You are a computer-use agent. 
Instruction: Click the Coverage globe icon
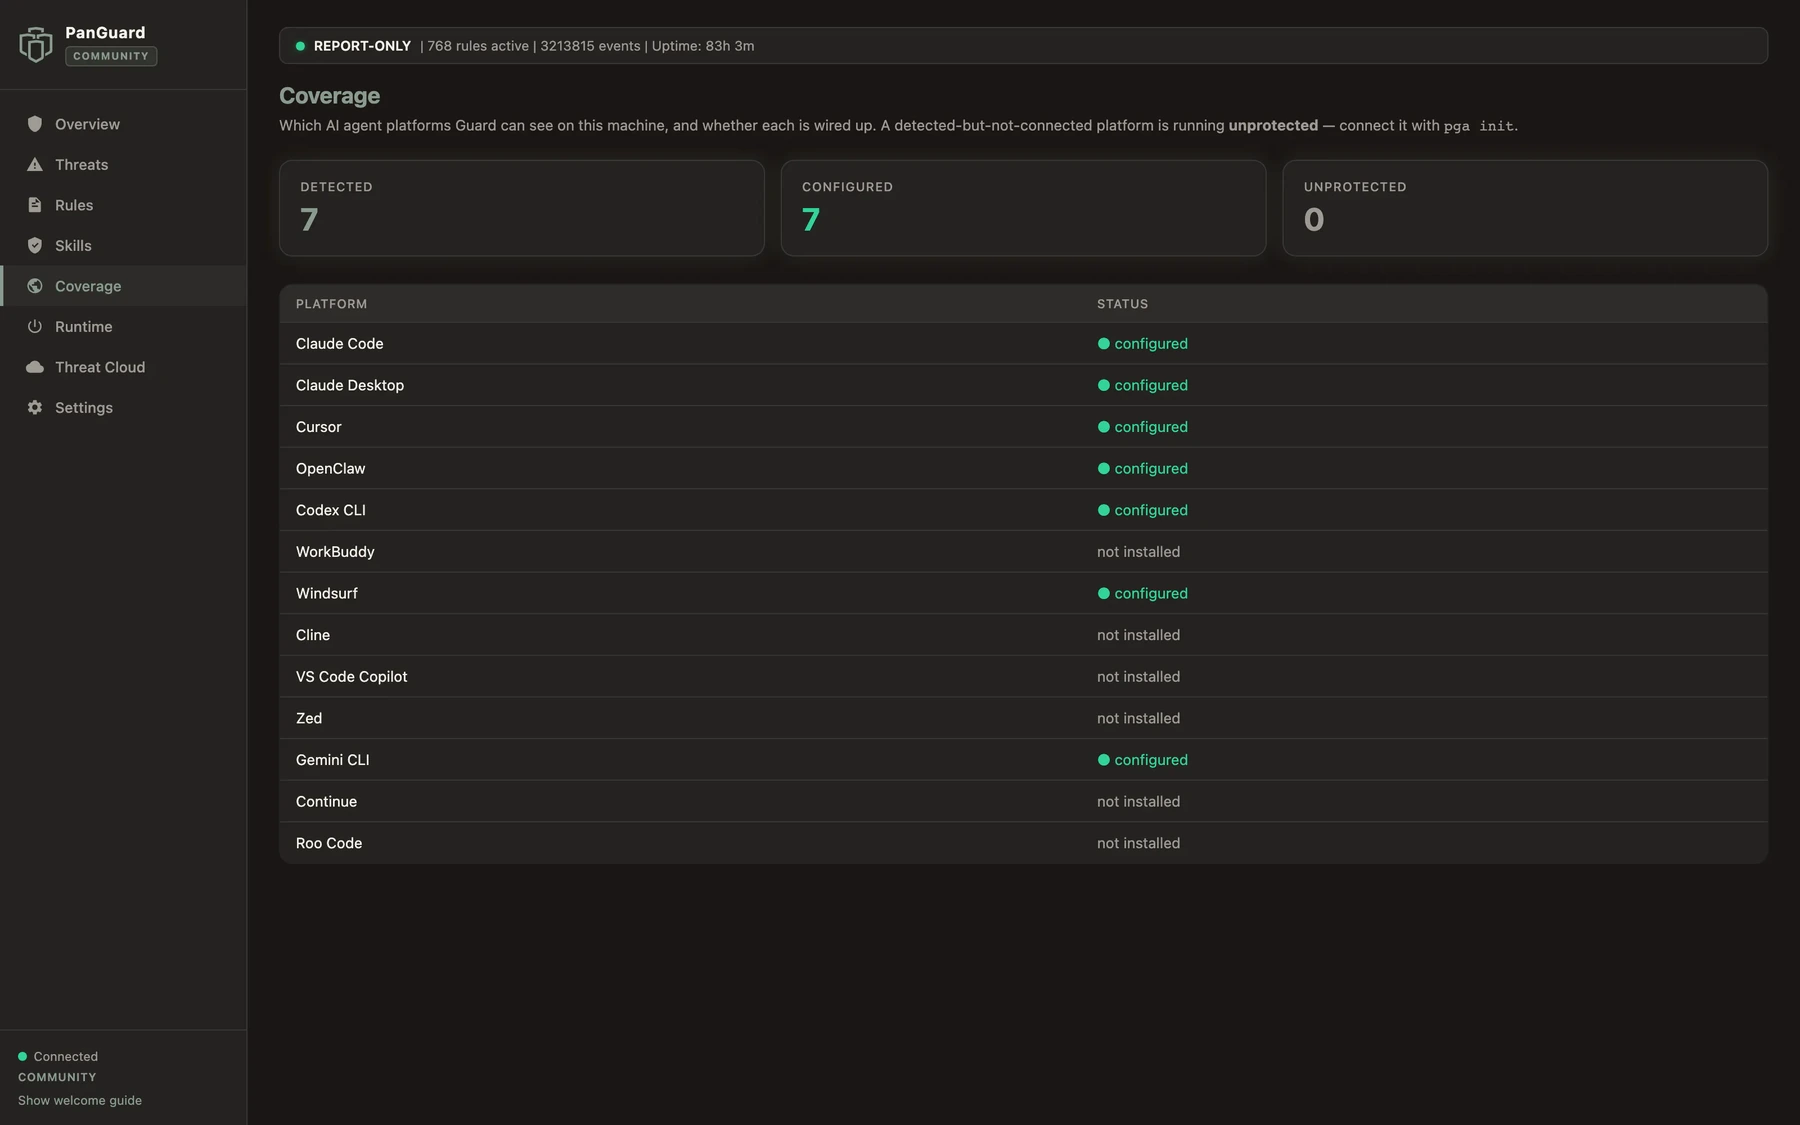click(35, 286)
